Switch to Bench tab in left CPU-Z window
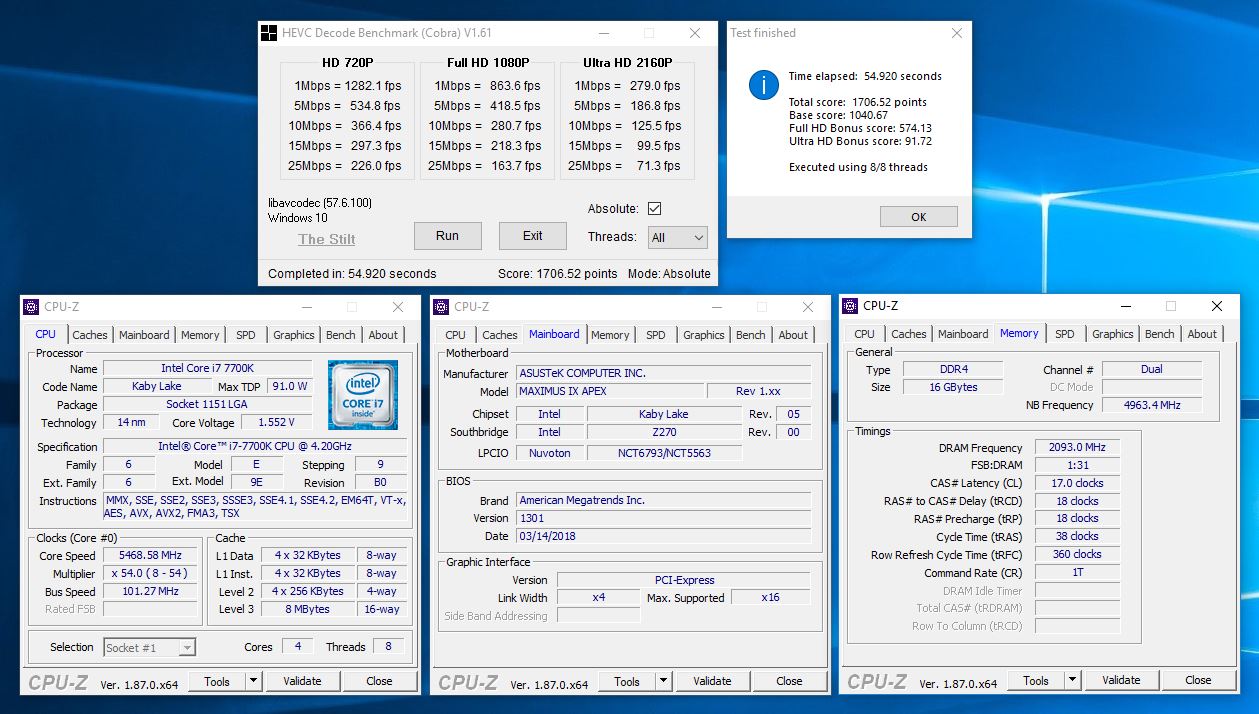 (x=341, y=335)
